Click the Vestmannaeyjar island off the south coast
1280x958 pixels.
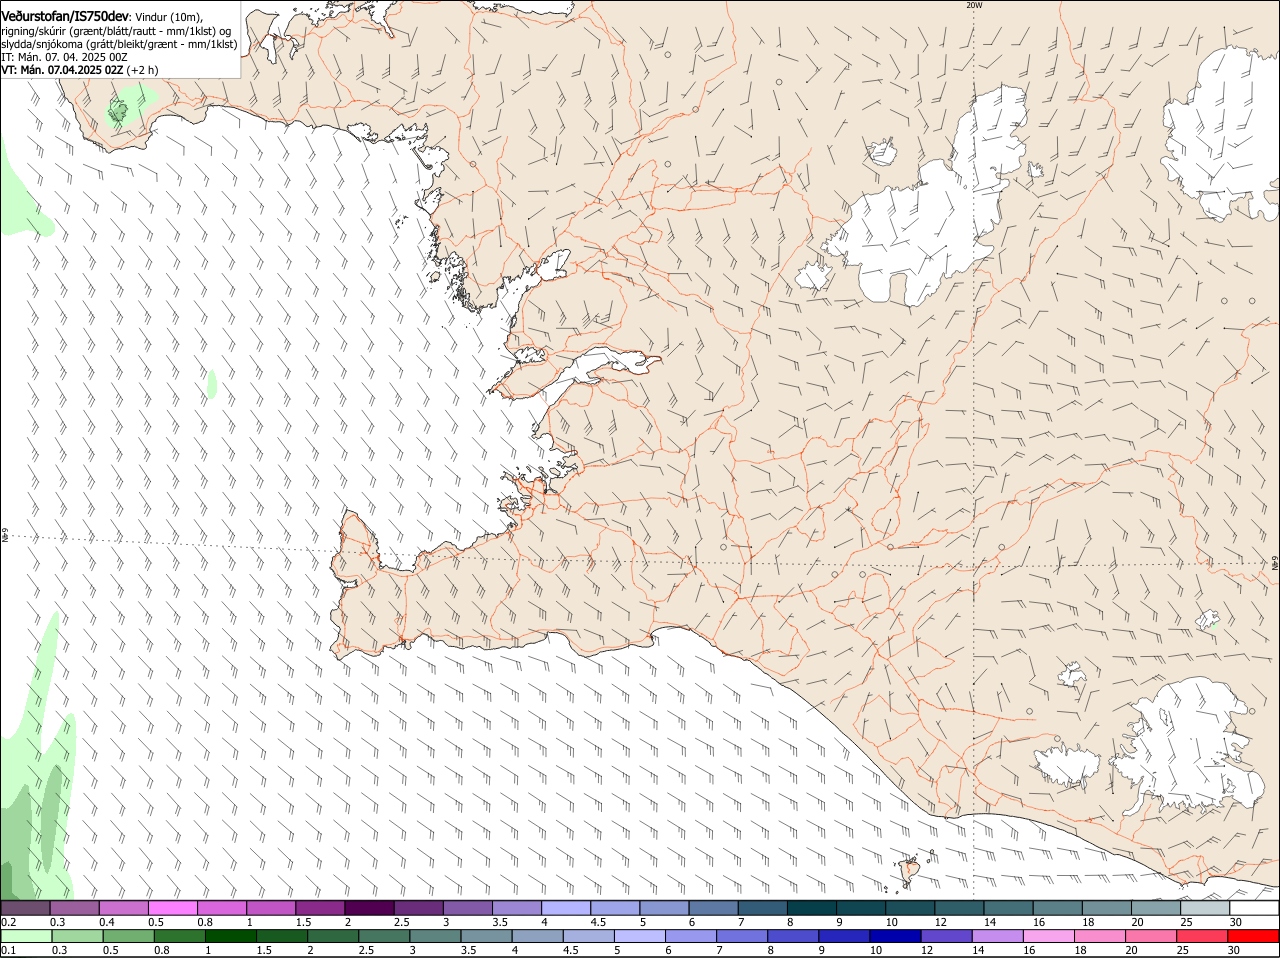(910, 872)
